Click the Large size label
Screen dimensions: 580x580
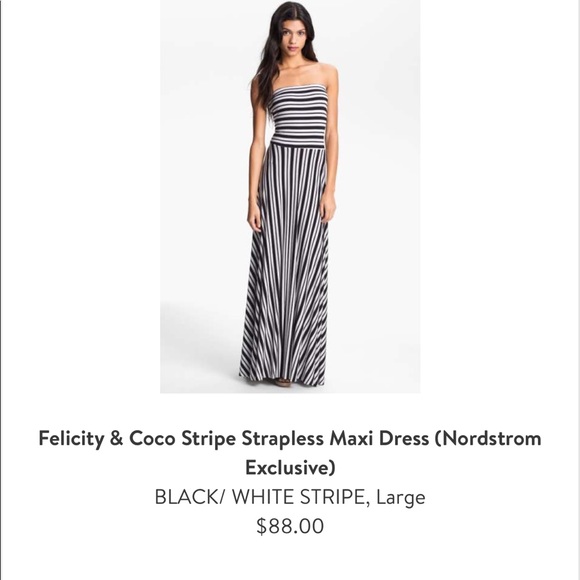[x=401, y=498]
